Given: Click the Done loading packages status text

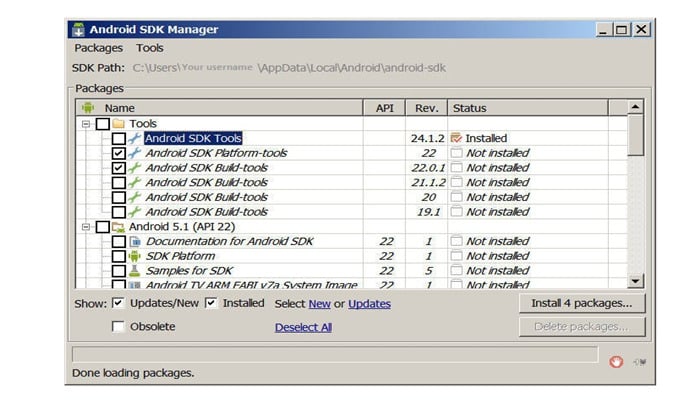Looking at the screenshot, I should 133,373.
